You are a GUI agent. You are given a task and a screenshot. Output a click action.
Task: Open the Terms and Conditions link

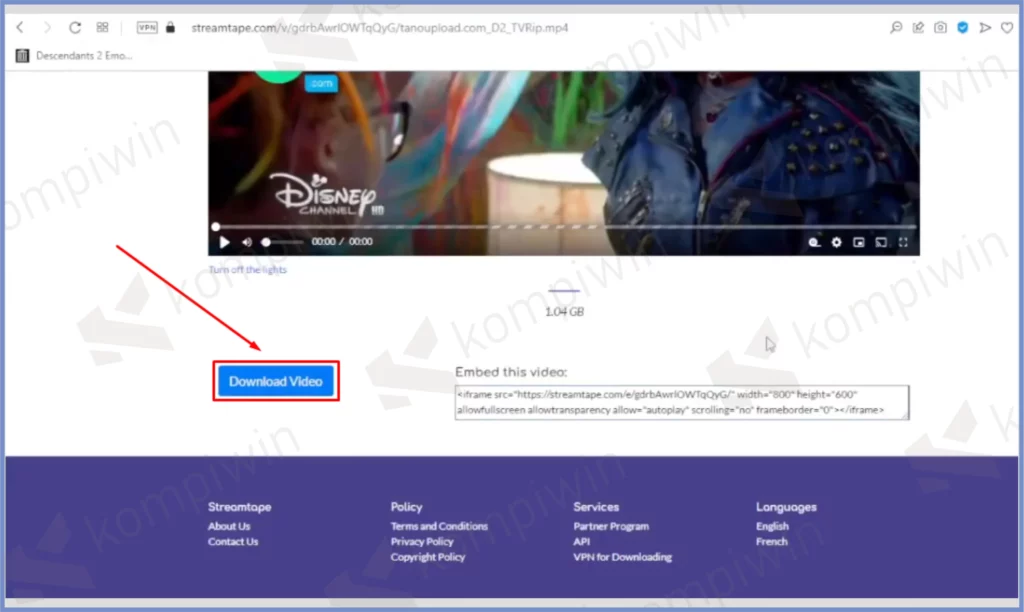[x=439, y=526]
